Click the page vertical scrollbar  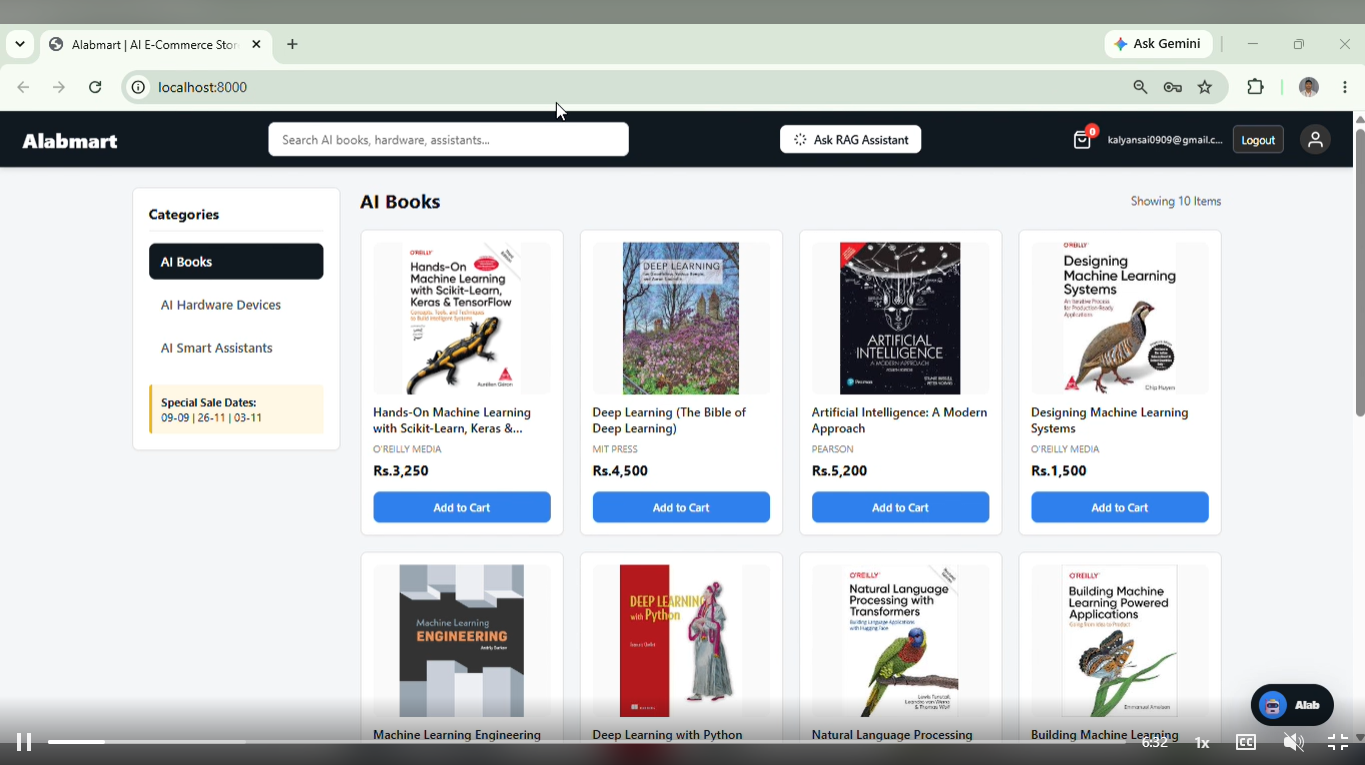1359,272
